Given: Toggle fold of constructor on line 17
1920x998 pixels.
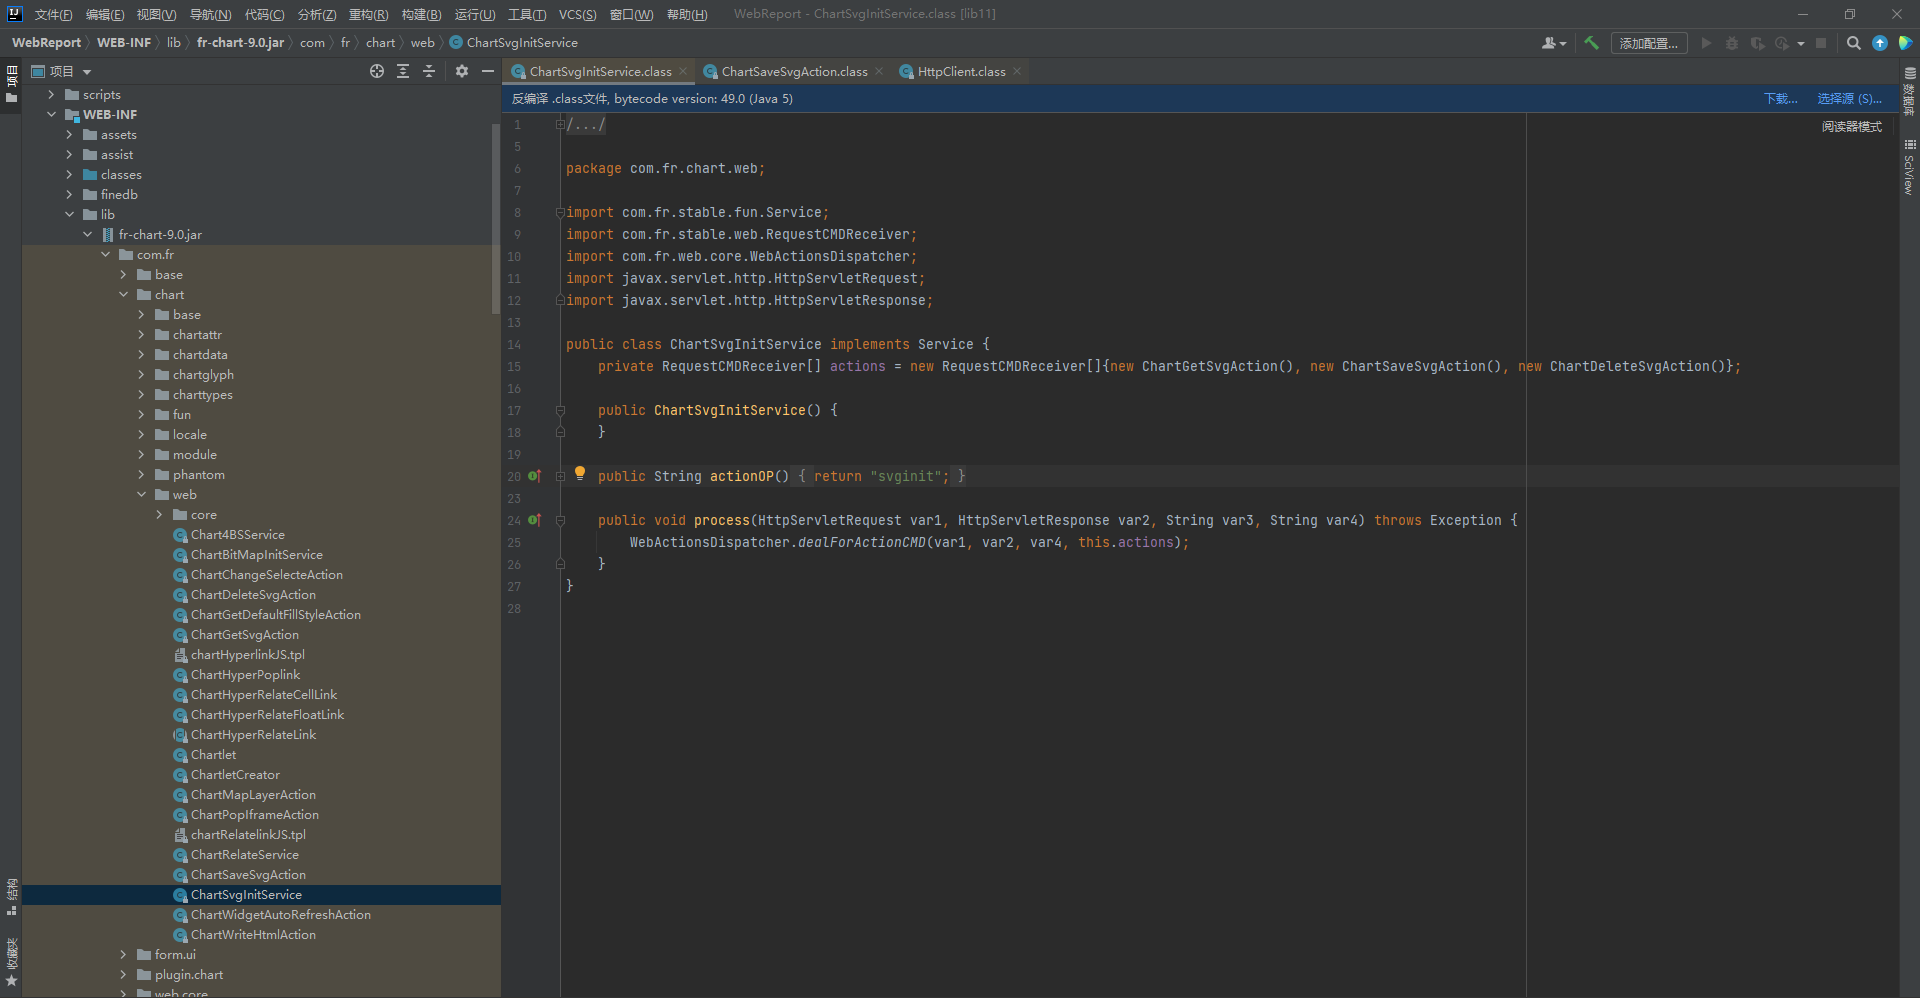Looking at the screenshot, I should pyautogui.click(x=560, y=410).
